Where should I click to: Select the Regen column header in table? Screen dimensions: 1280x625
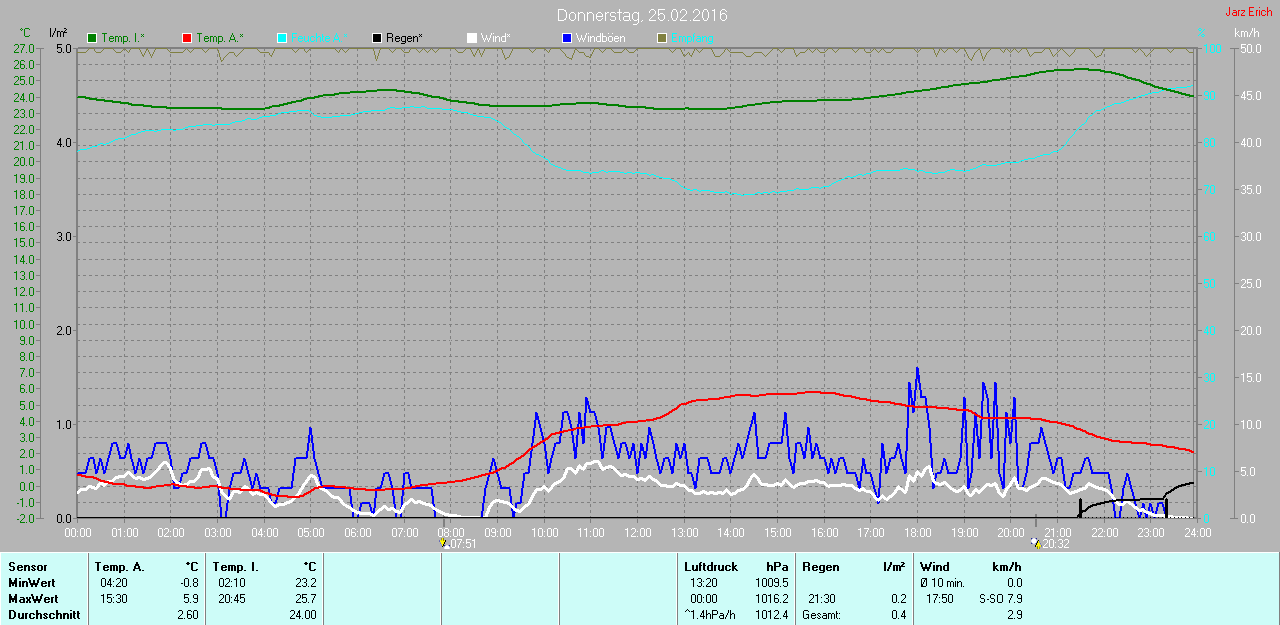point(821,567)
